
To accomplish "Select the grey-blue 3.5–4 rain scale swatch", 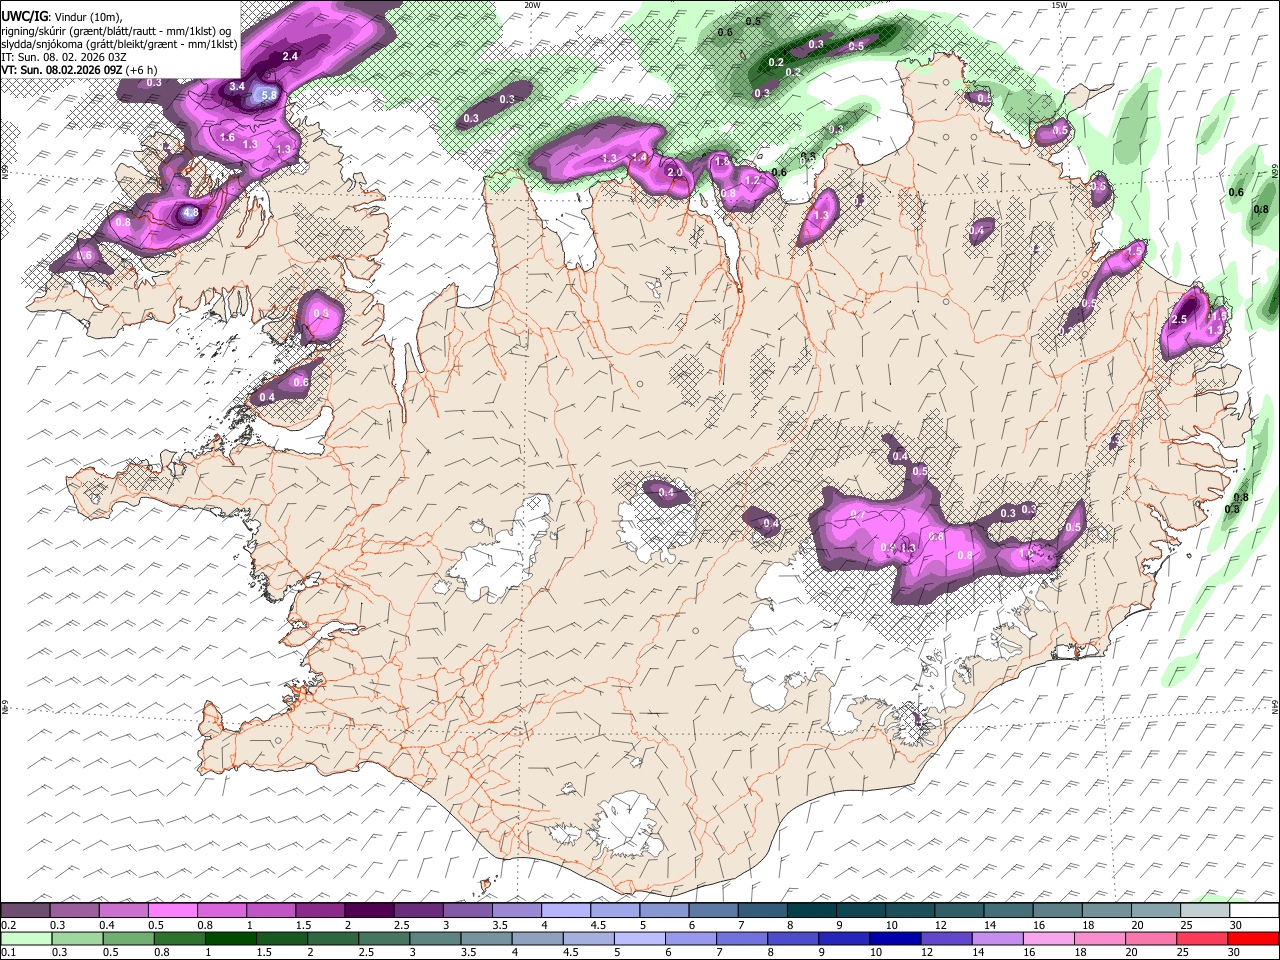I will click(485, 938).
